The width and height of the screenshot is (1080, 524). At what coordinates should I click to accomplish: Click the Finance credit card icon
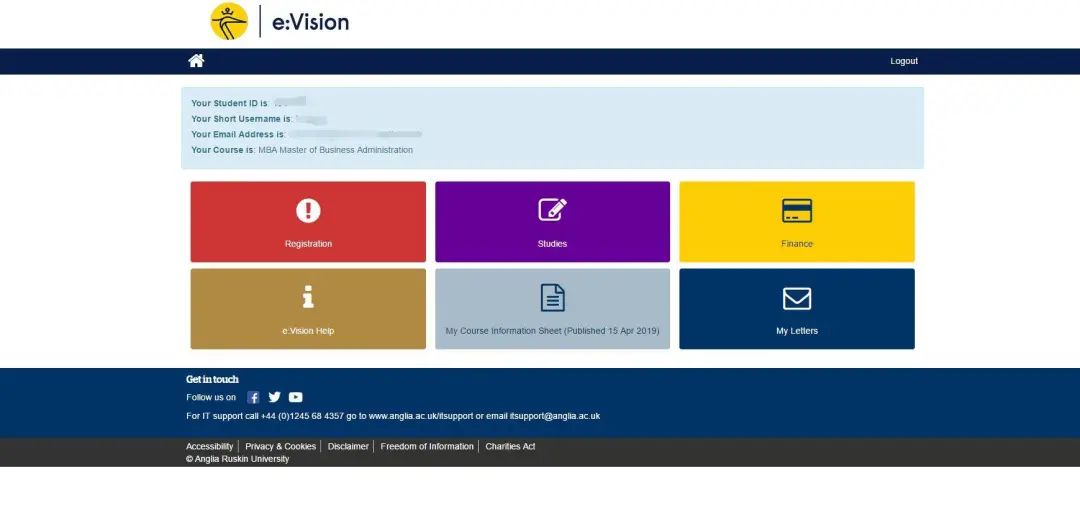797,210
